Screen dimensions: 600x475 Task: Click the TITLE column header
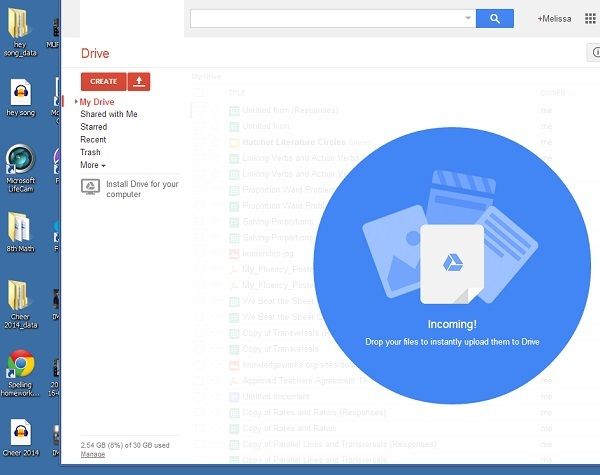pyautogui.click(x=236, y=93)
